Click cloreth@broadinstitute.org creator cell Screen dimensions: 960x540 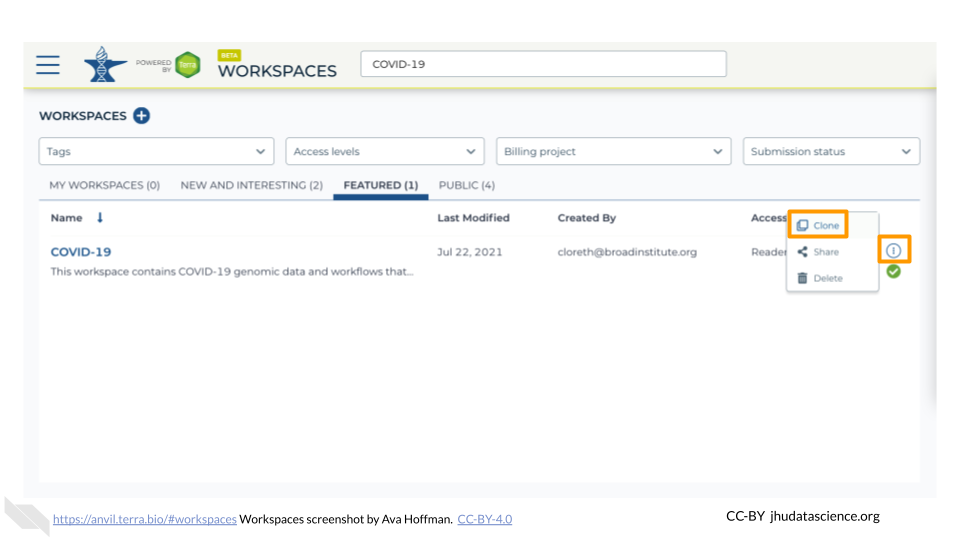(627, 252)
